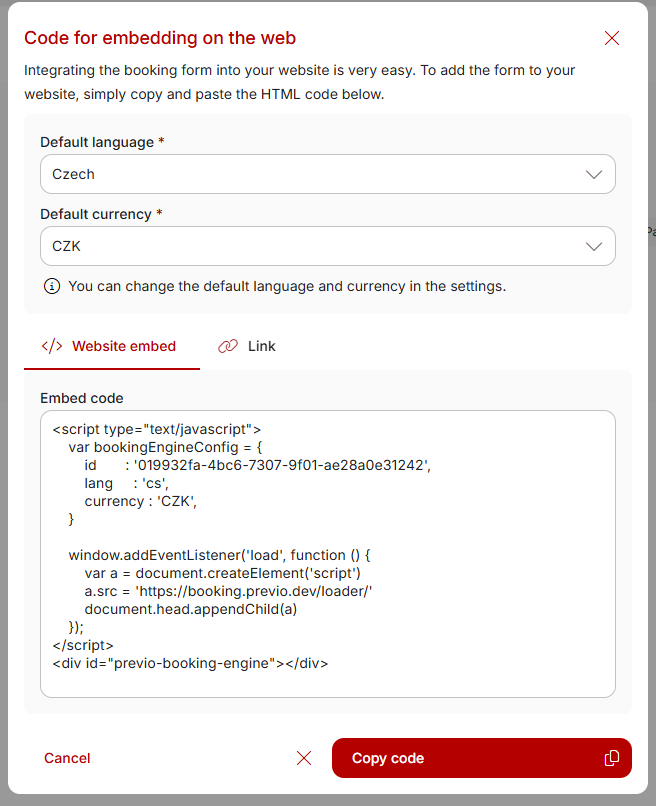Viewport: 656px width, 806px height.
Task: Close the embed code dialog with the X icon
Action: point(612,38)
